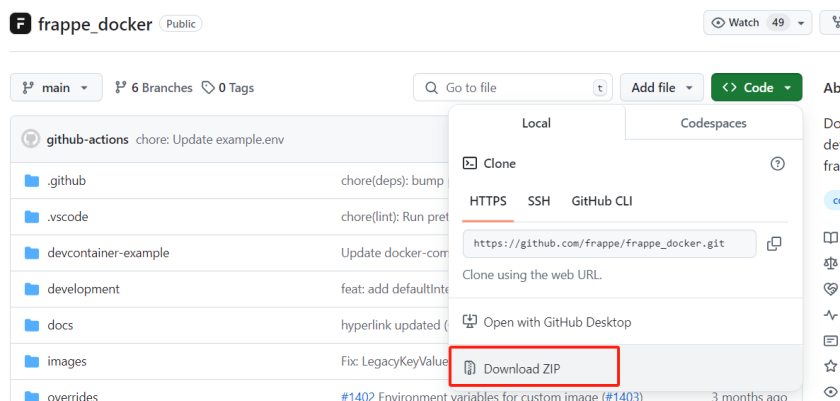Image resolution: width=840 pixels, height=401 pixels.
Task: Select the GitHub CLI clone tab
Action: [x=602, y=201]
